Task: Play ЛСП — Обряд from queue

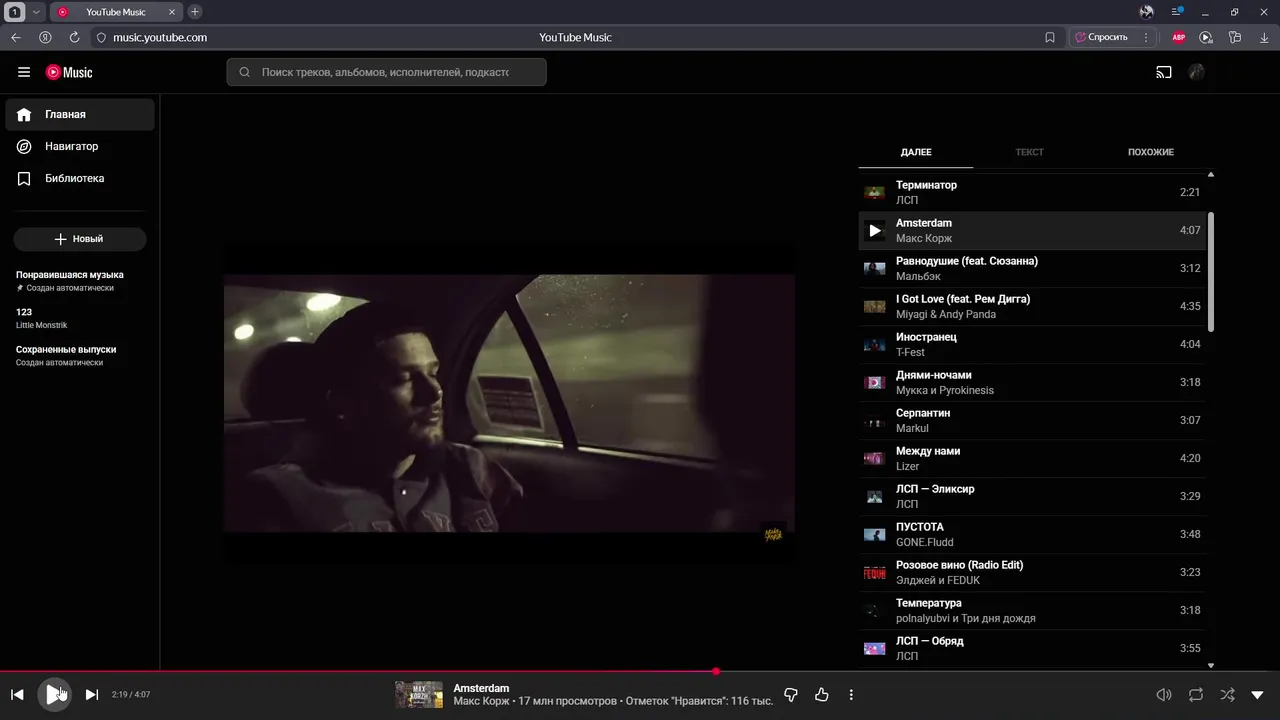Action: pyautogui.click(x=1033, y=648)
